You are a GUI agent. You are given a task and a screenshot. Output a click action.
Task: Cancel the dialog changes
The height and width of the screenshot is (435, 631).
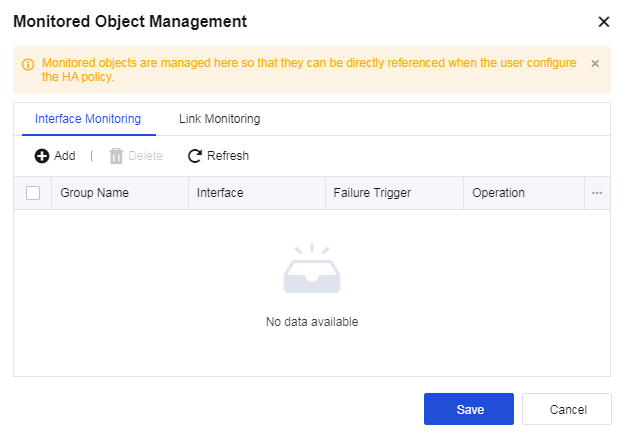pyautogui.click(x=567, y=409)
